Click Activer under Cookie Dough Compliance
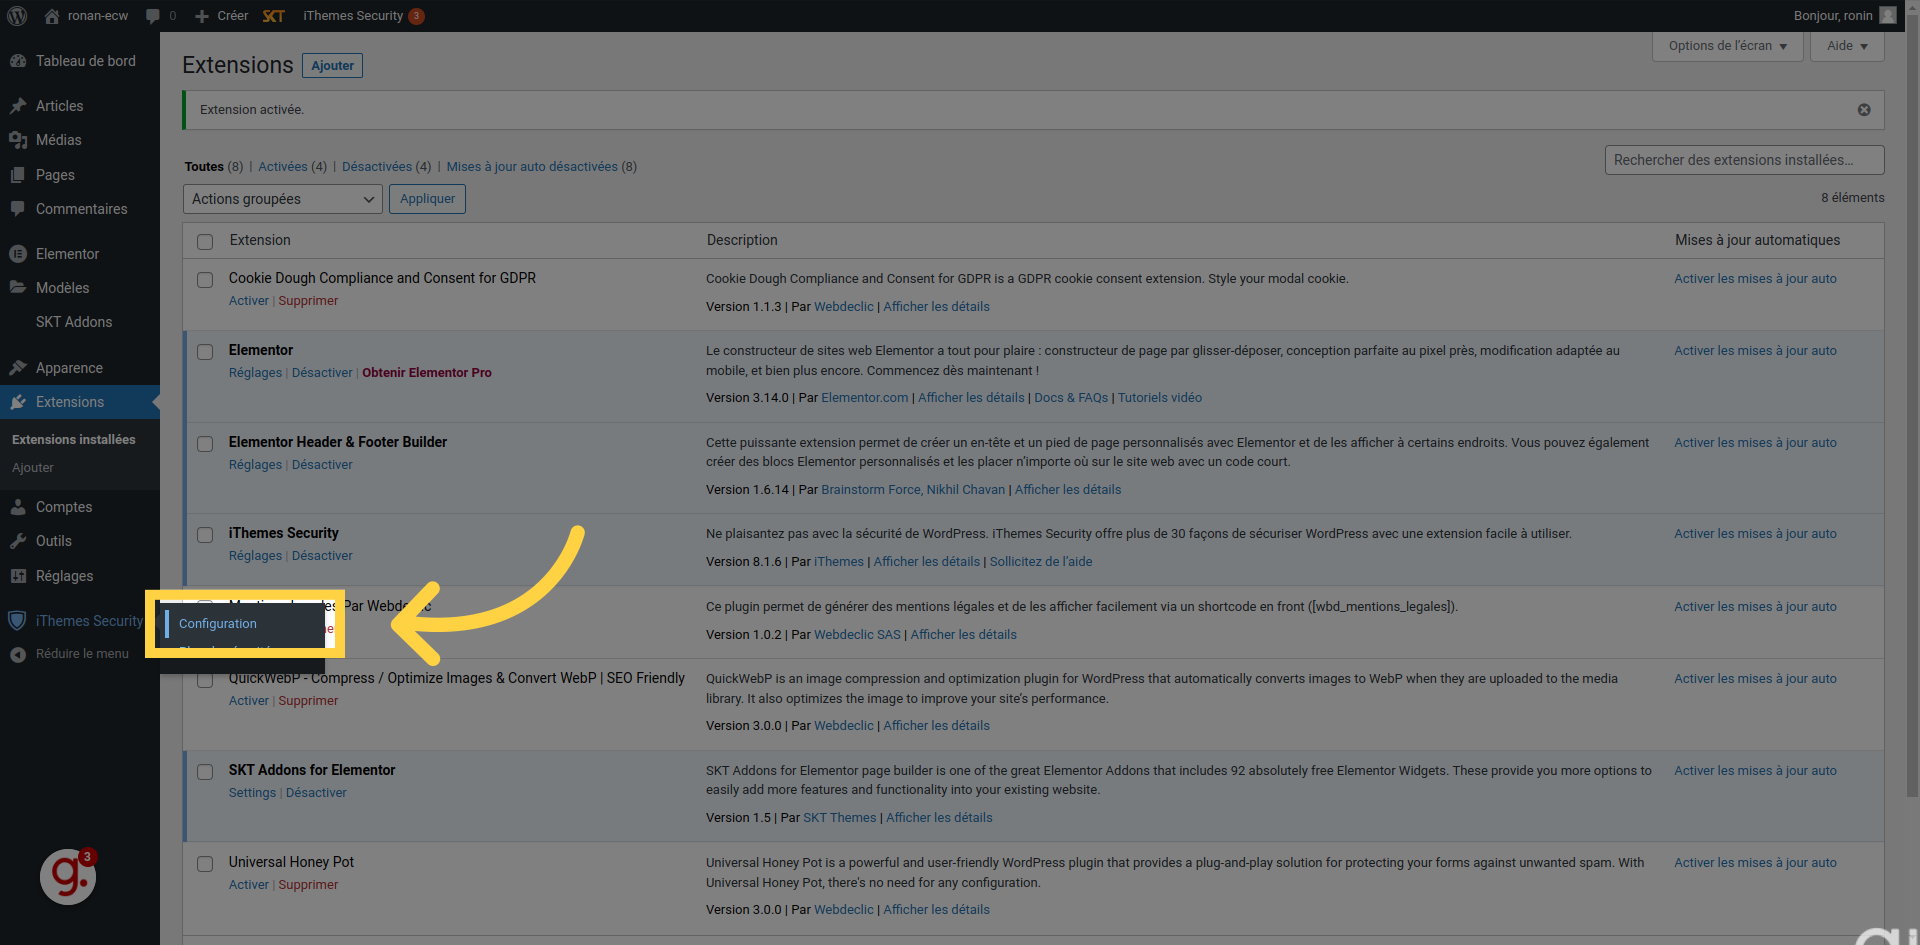 pos(249,301)
